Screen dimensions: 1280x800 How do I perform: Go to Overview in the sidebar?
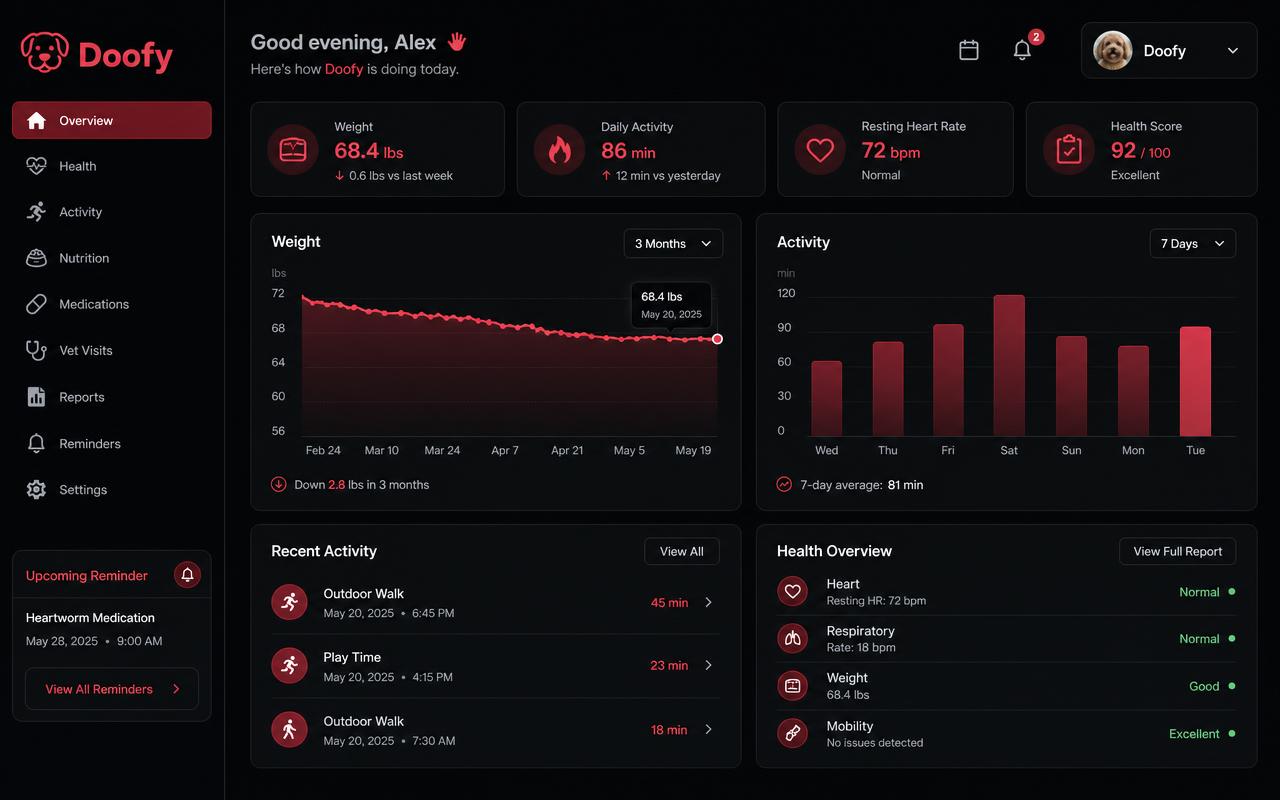tap(112, 120)
